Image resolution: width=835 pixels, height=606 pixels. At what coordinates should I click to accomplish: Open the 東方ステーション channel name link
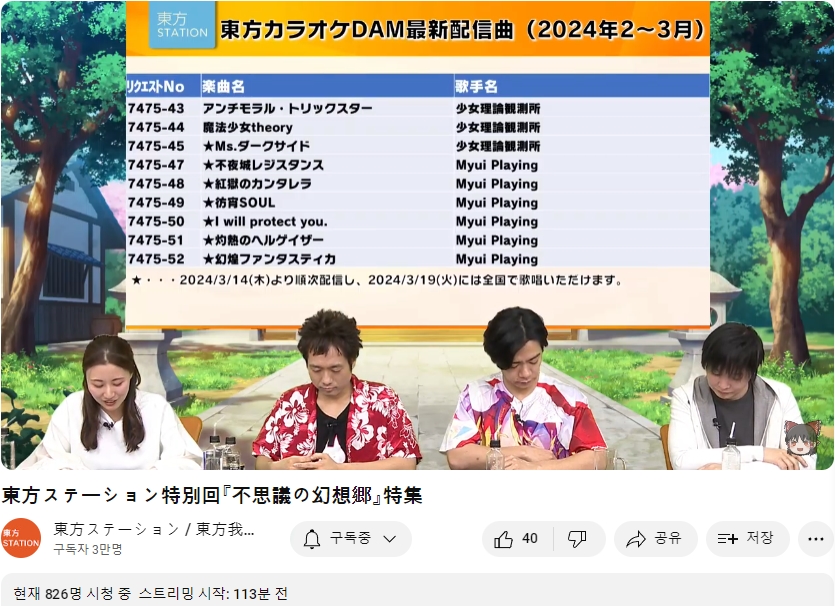(x=154, y=529)
